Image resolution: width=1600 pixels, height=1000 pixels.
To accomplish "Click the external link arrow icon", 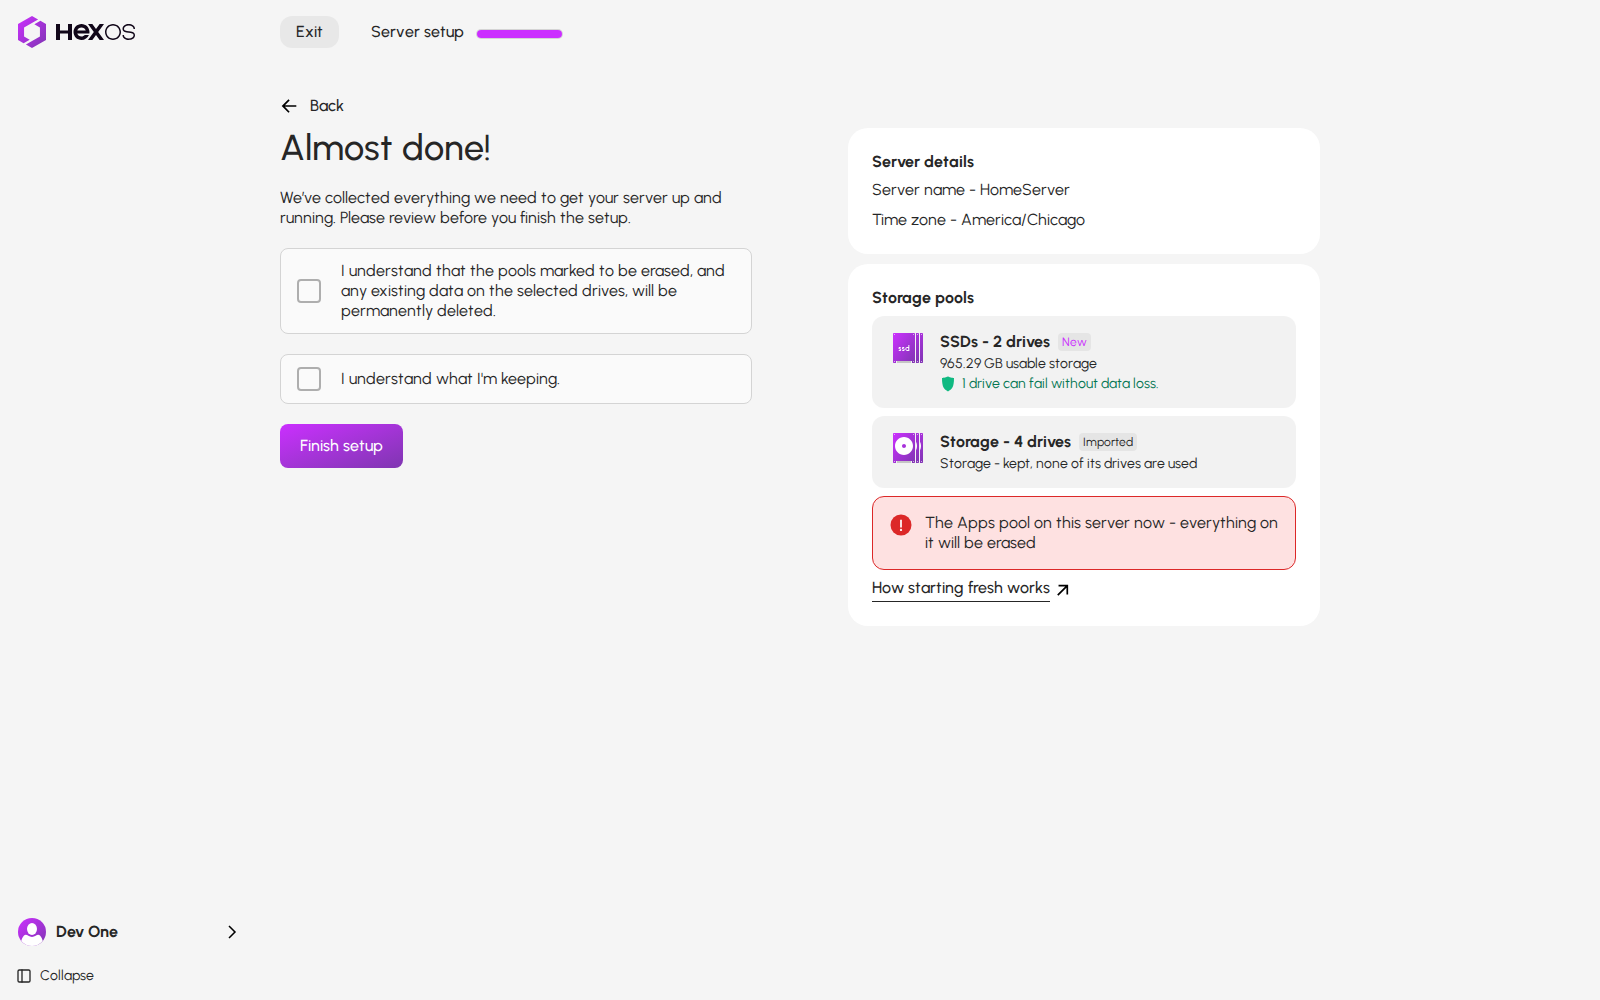I will 1063,589.
